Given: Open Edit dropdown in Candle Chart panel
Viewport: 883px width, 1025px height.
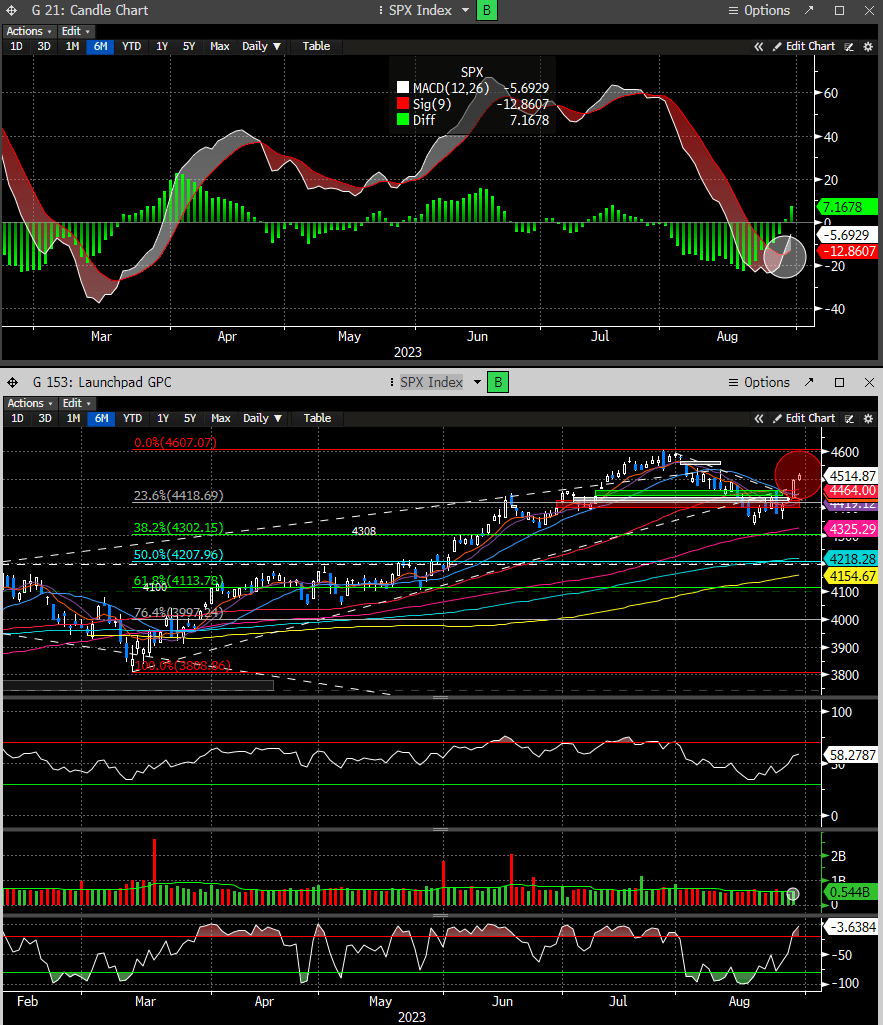Looking at the screenshot, I should (76, 31).
